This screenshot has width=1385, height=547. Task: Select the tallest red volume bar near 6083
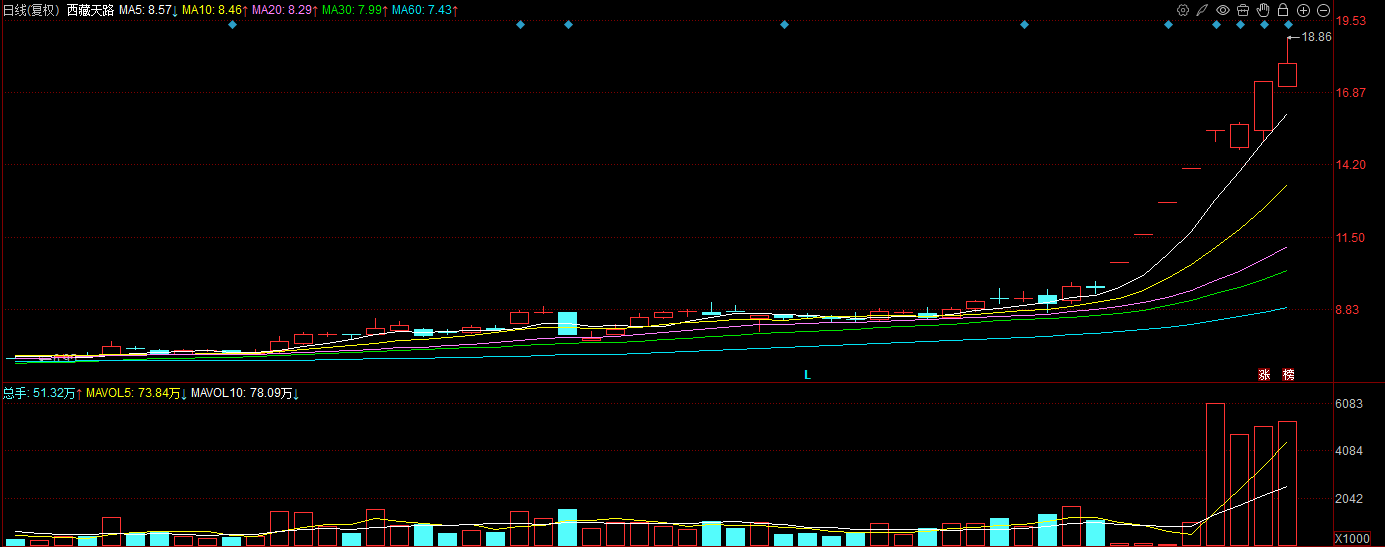pyautogui.click(x=1215, y=474)
